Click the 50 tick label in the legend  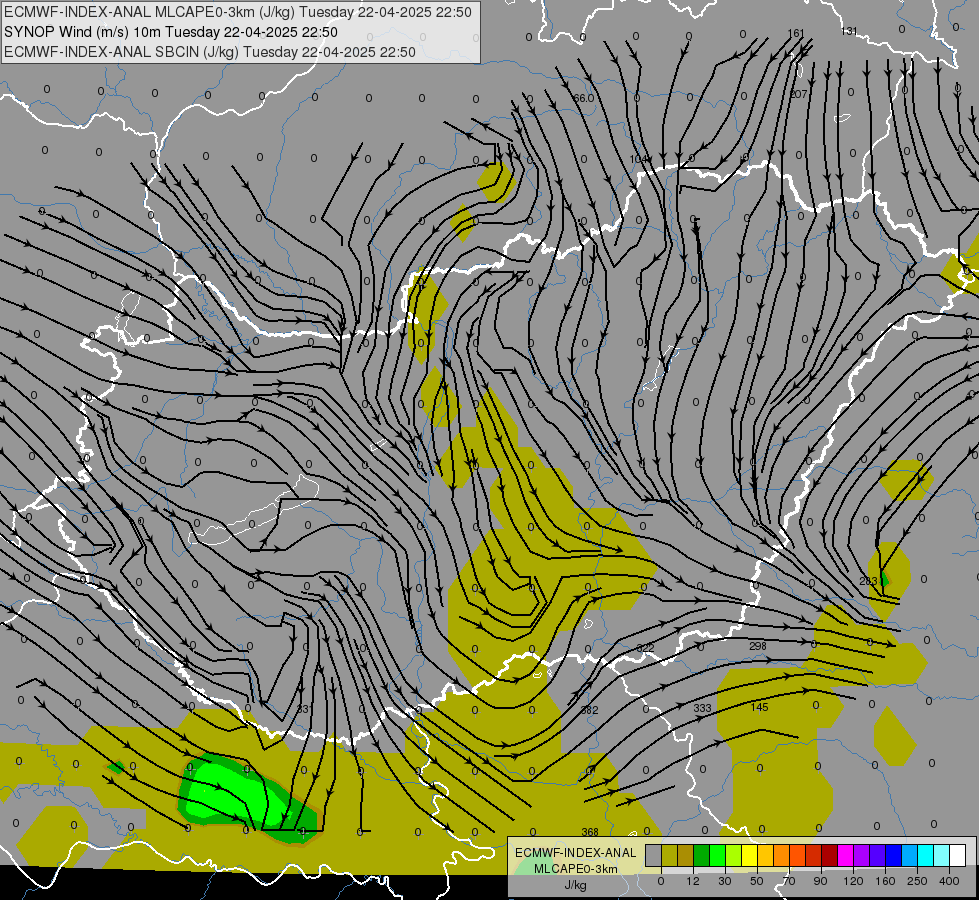[757, 881]
